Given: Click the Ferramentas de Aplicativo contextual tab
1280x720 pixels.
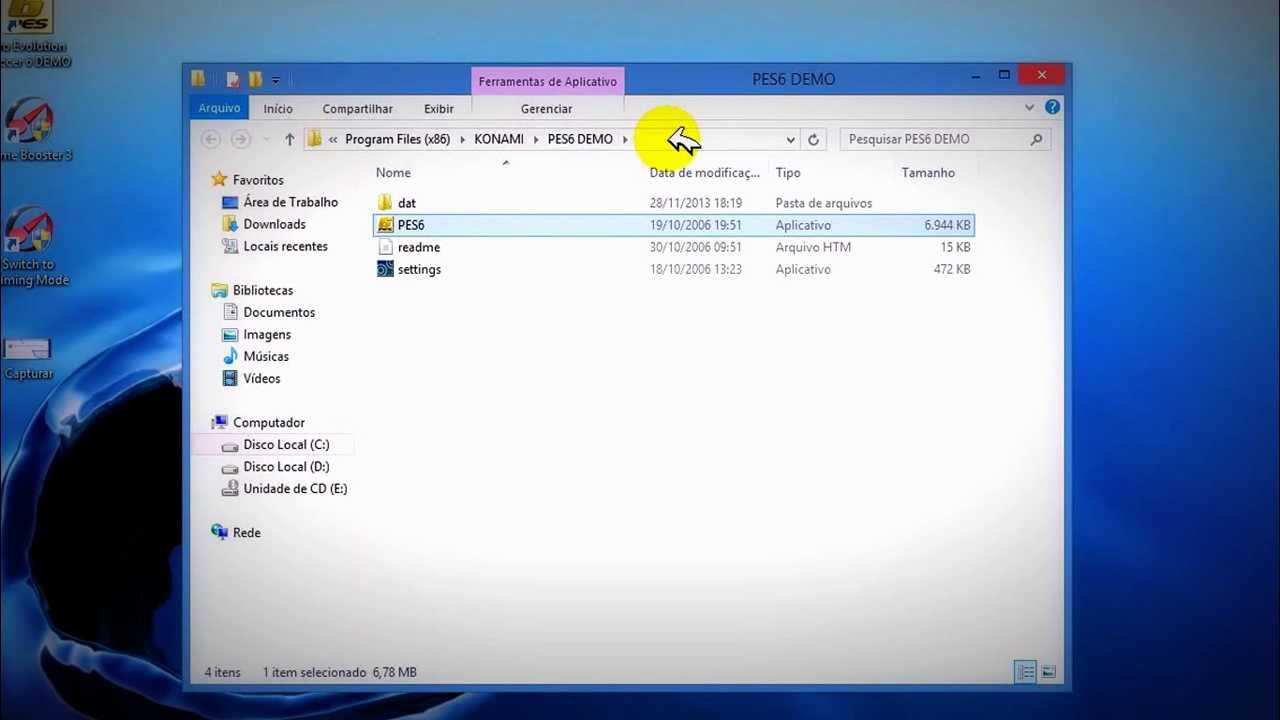Looking at the screenshot, I should point(547,81).
